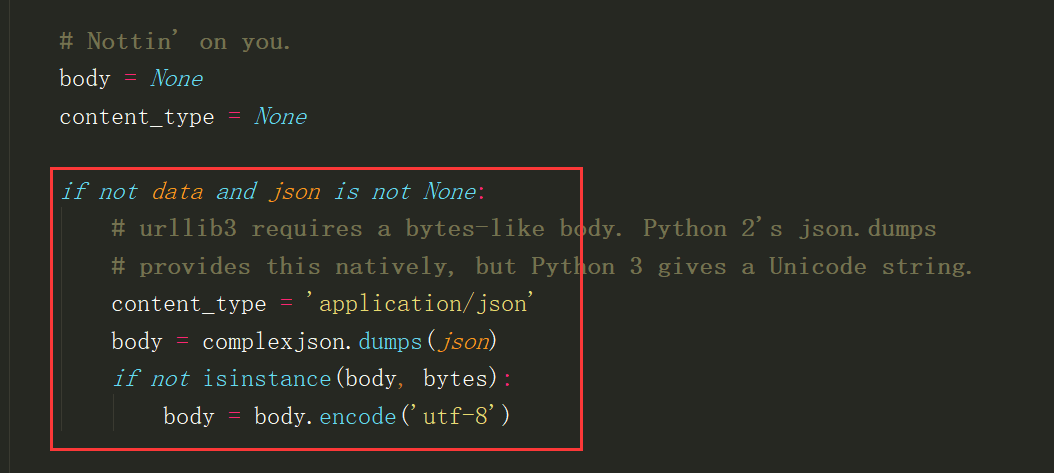Click the "isinstance" function name
Image resolution: width=1054 pixels, height=473 pixels.
267,379
